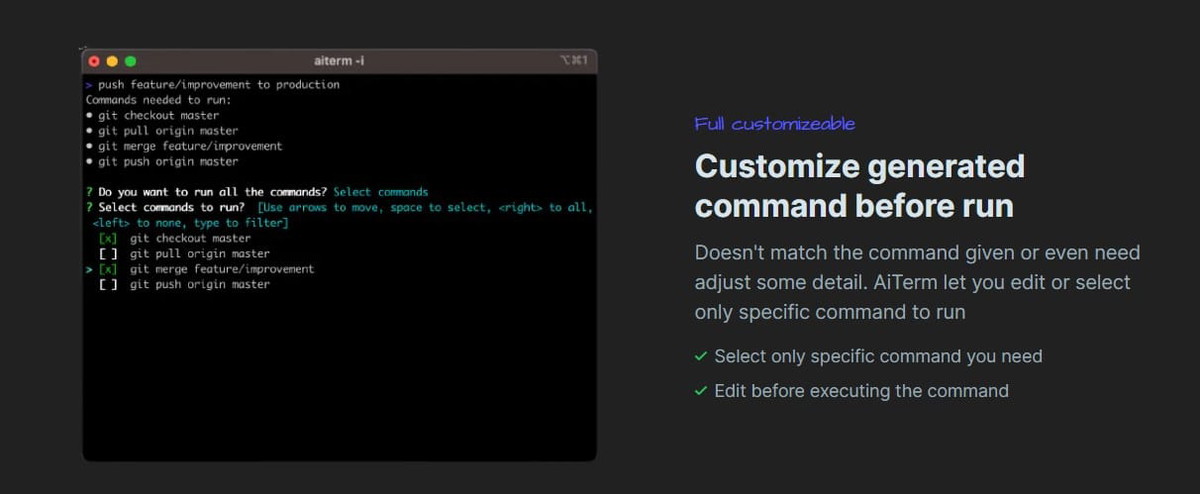The height and width of the screenshot is (494, 1200).
Task: Click the bulleted 'git push origin master' line
Action: (x=162, y=161)
